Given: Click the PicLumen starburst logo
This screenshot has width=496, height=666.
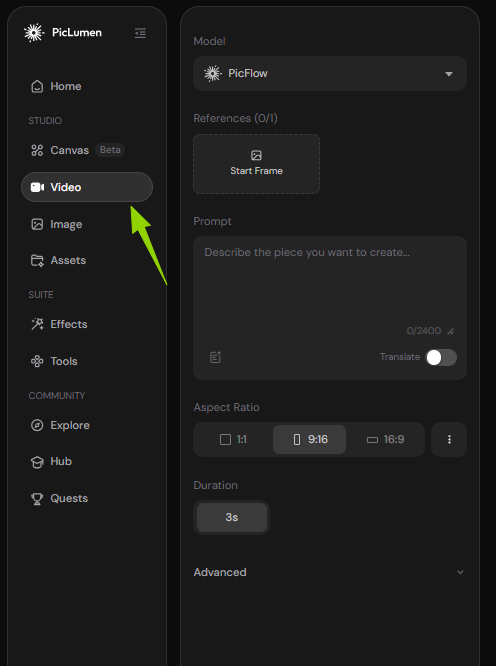Looking at the screenshot, I should [x=34, y=33].
